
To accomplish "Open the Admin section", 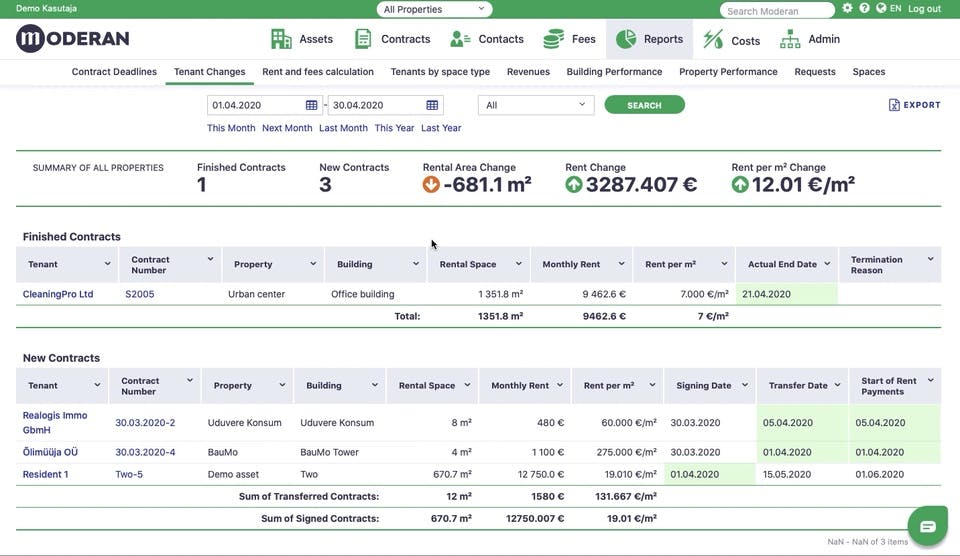I will point(809,39).
